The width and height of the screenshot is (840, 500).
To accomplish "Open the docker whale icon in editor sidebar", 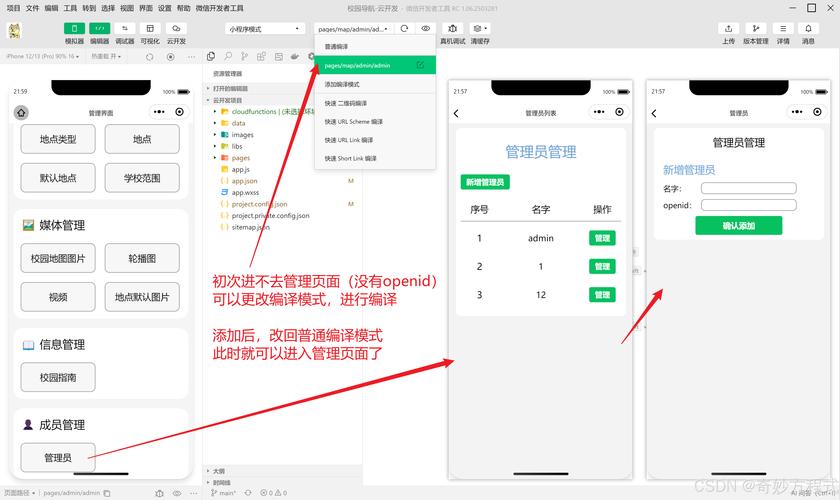I will (295, 56).
